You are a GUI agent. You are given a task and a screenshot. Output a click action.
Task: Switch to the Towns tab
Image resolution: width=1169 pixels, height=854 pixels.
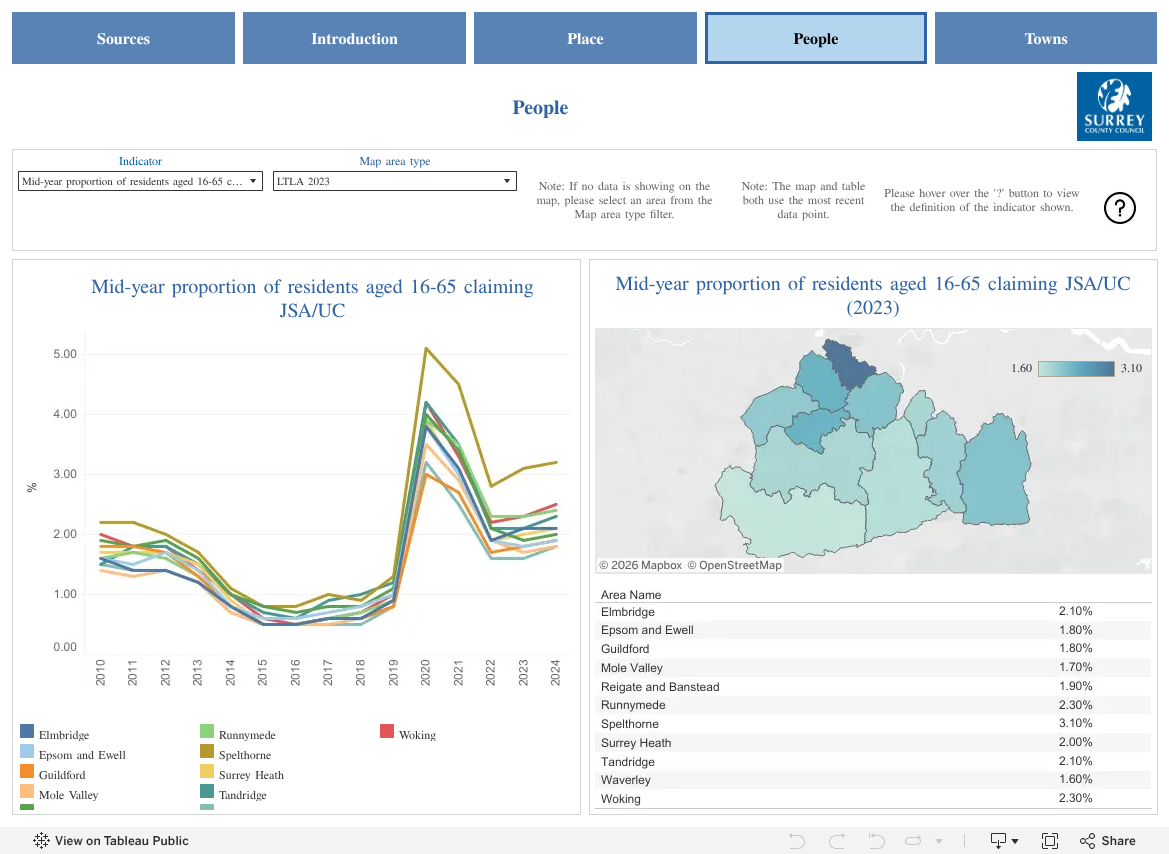tap(1045, 38)
